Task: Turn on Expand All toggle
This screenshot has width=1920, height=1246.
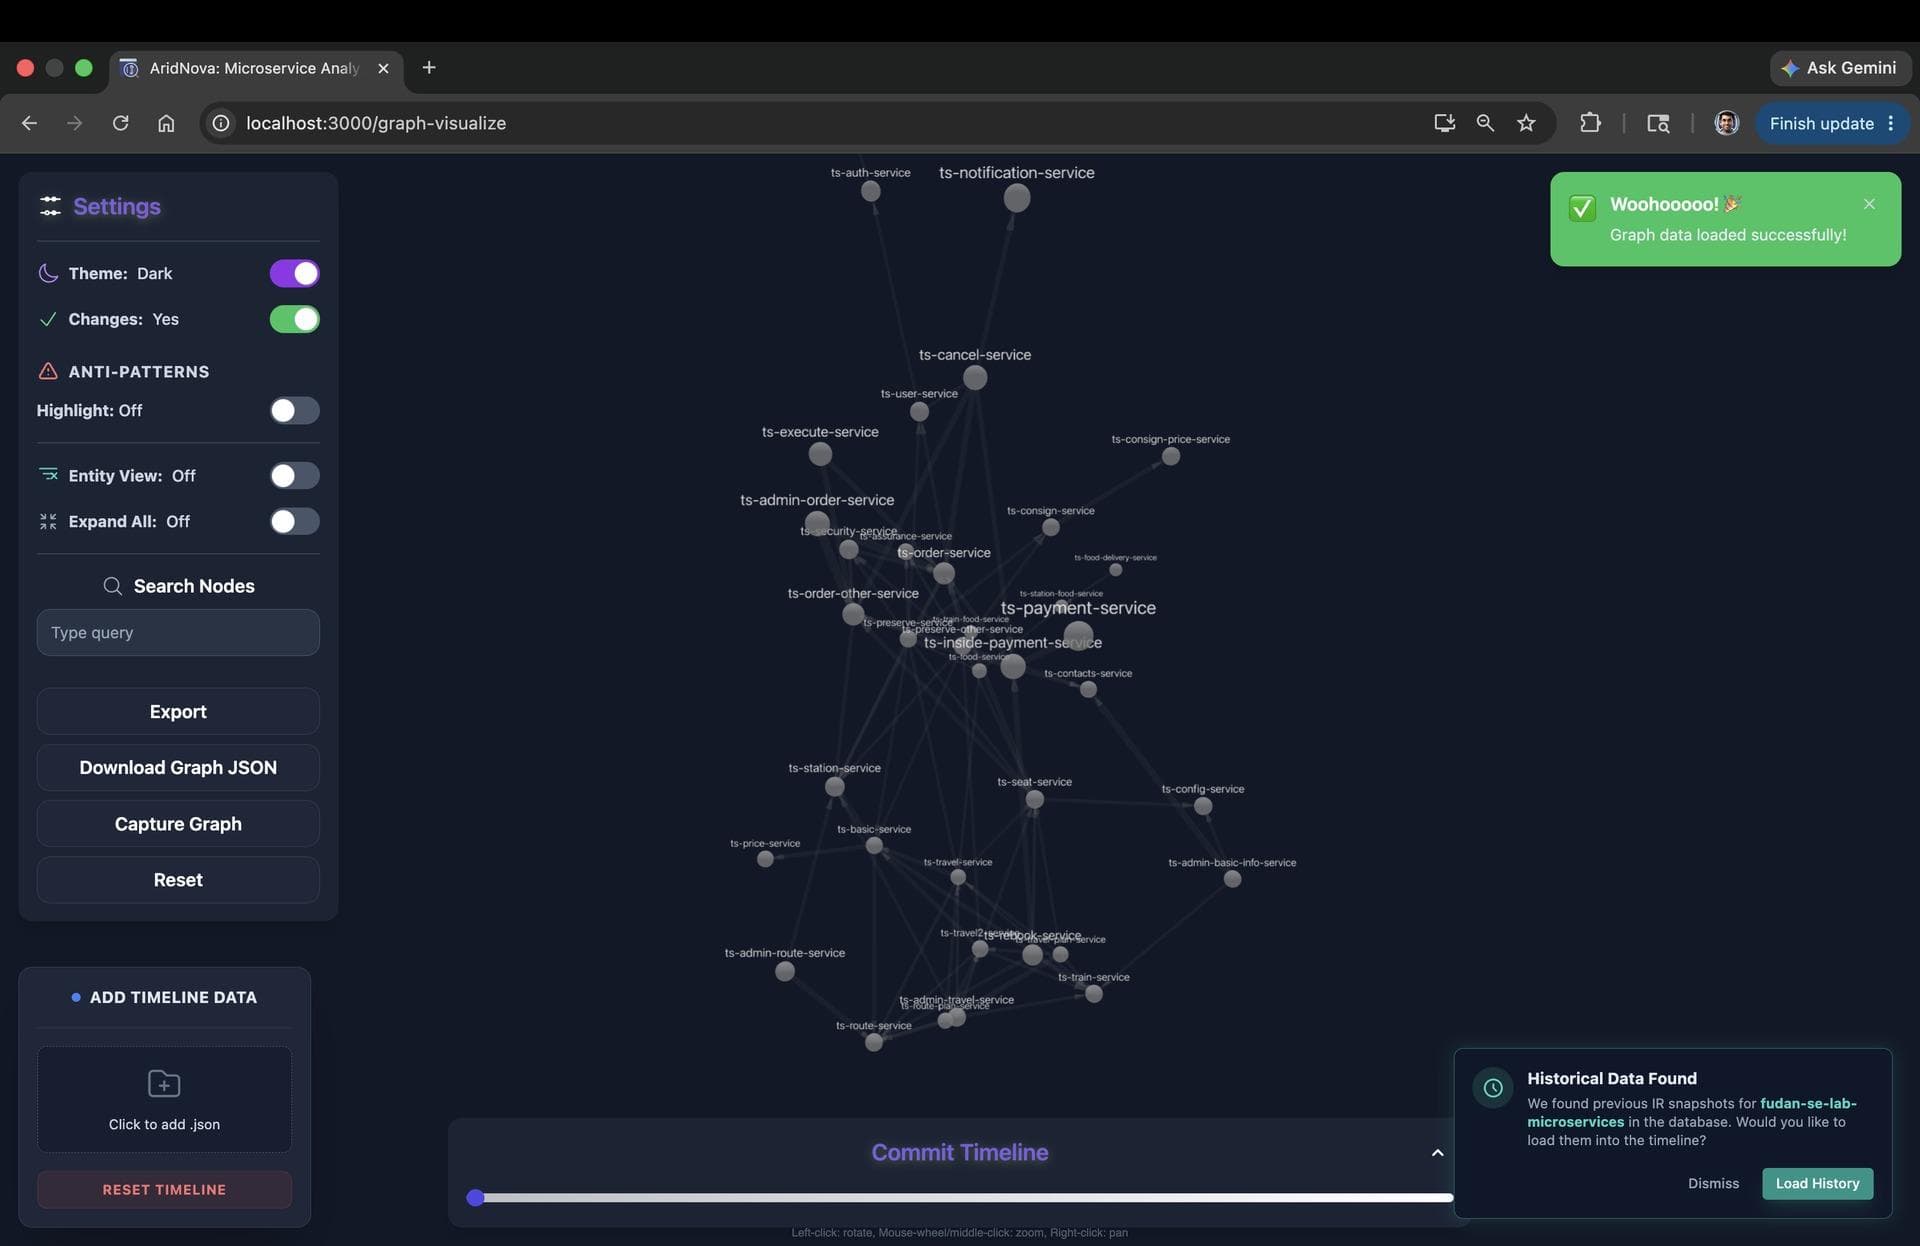Action: pyautogui.click(x=294, y=521)
